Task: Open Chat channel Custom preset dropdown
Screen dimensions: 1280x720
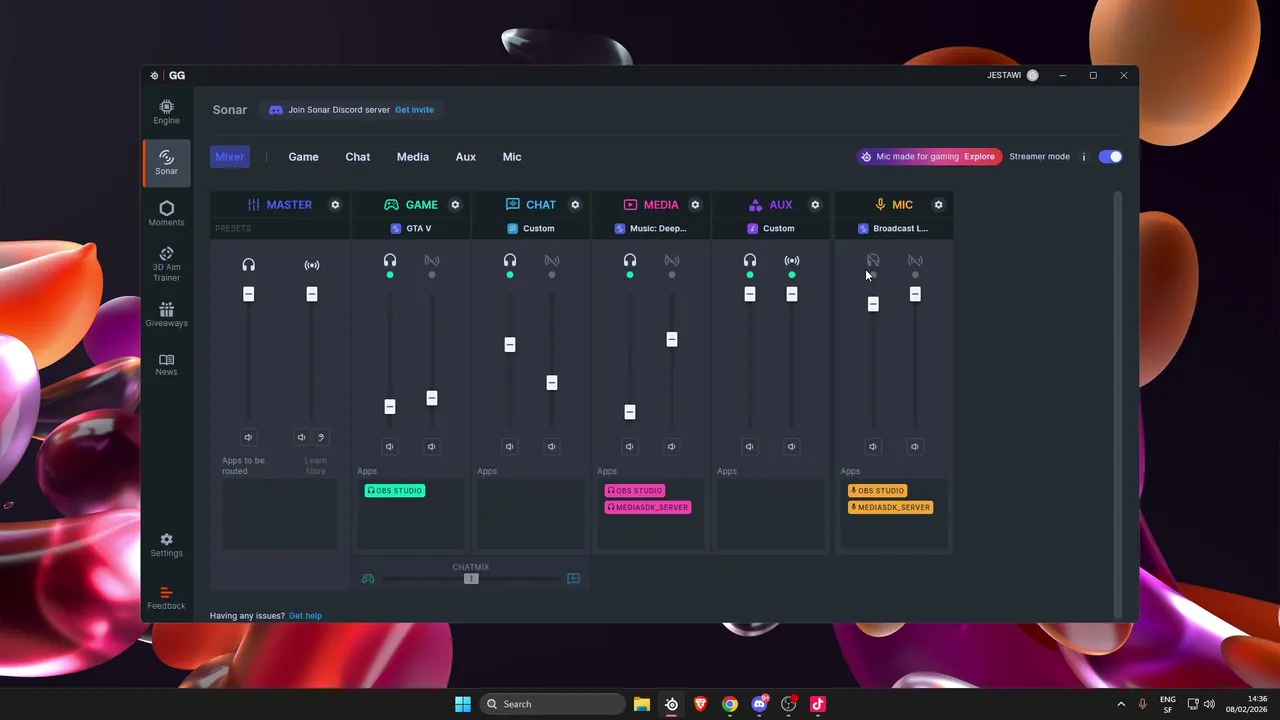Action: pyautogui.click(x=531, y=229)
